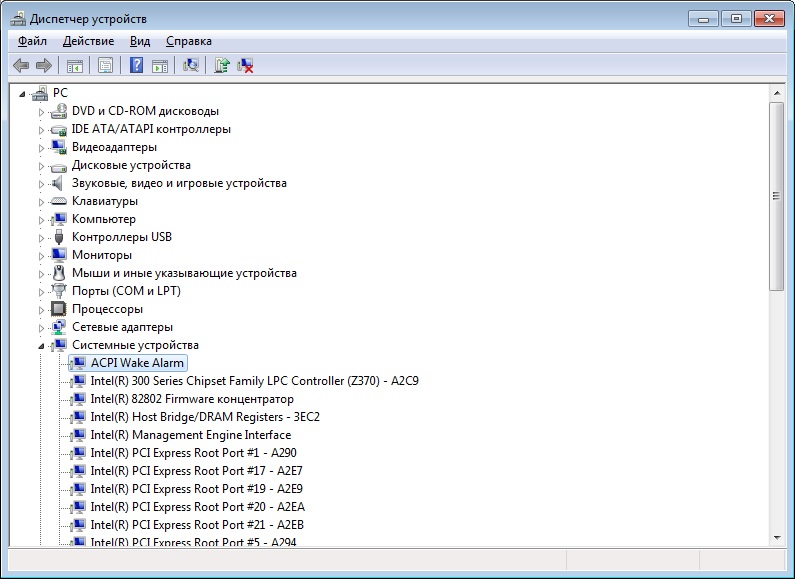Click the Uninstall device red X icon

click(x=245, y=65)
